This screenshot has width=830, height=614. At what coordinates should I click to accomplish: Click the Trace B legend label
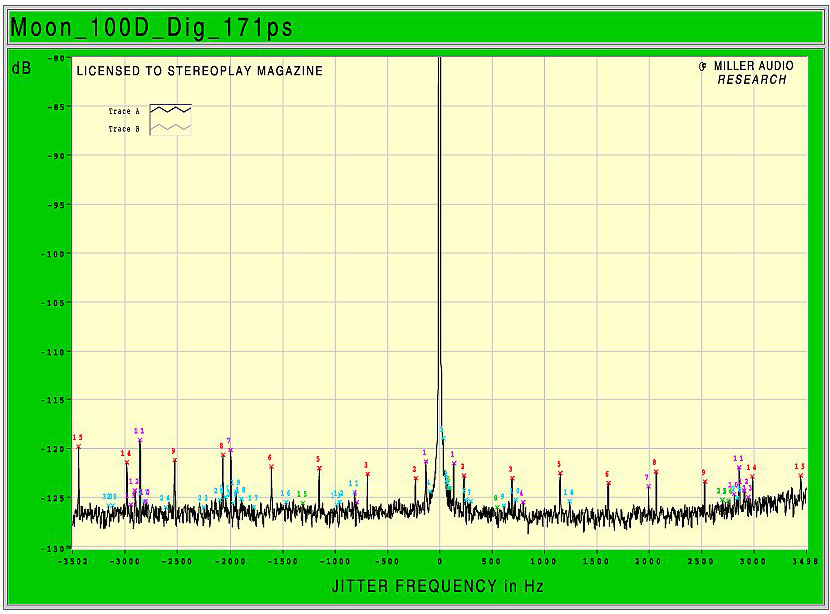tap(124, 129)
